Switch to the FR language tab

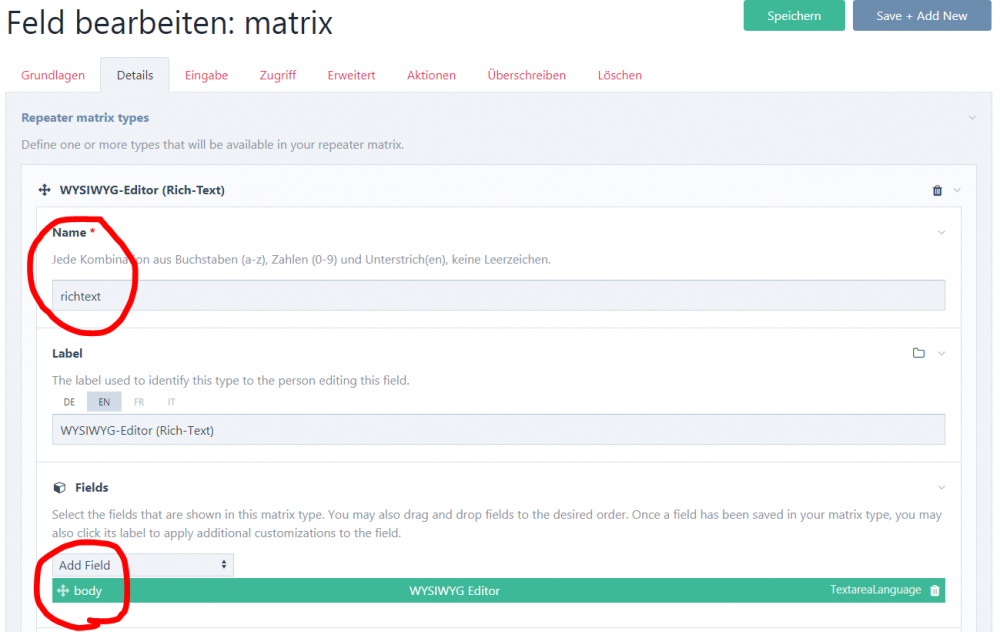pos(139,401)
